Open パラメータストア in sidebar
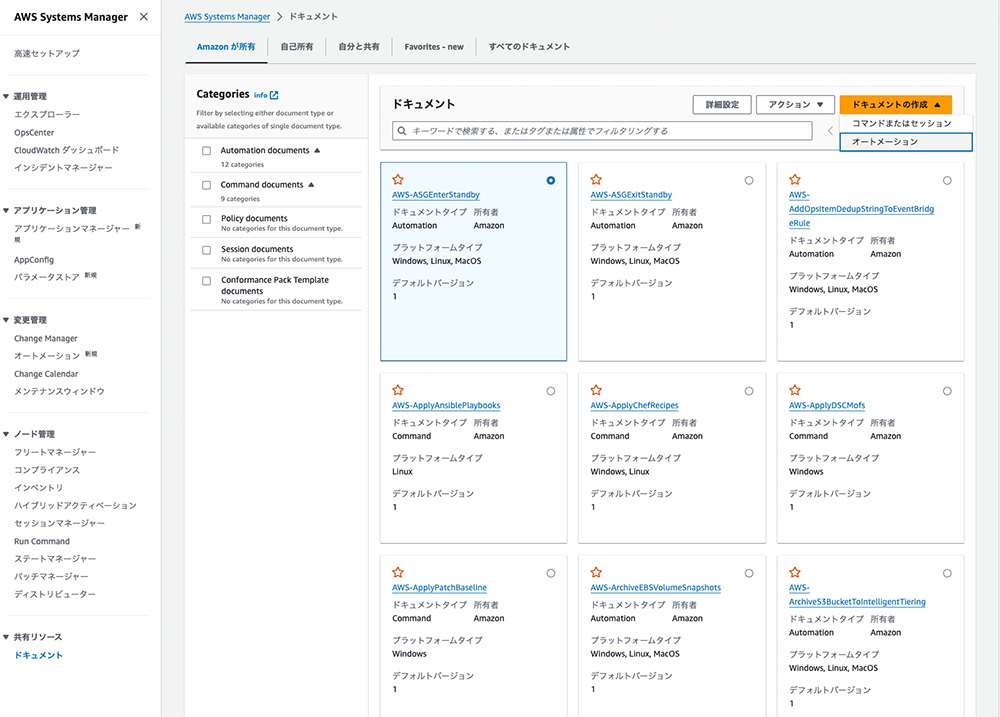 point(47,277)
